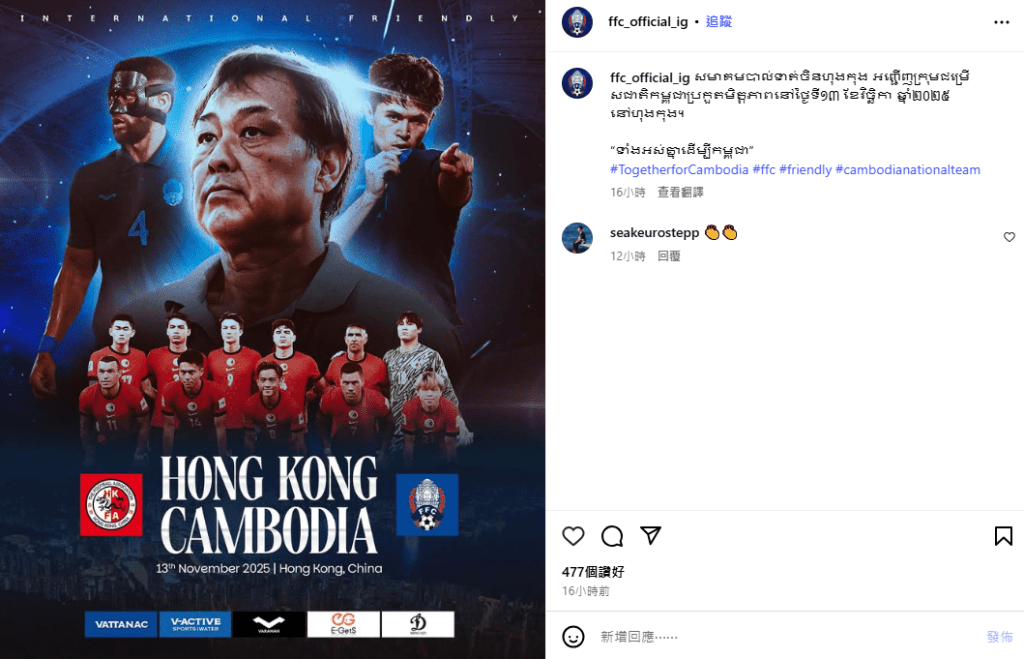Click the 發佈 post comment button
The width and height of the screenshot is (1024, 659).
click(999, 637)
